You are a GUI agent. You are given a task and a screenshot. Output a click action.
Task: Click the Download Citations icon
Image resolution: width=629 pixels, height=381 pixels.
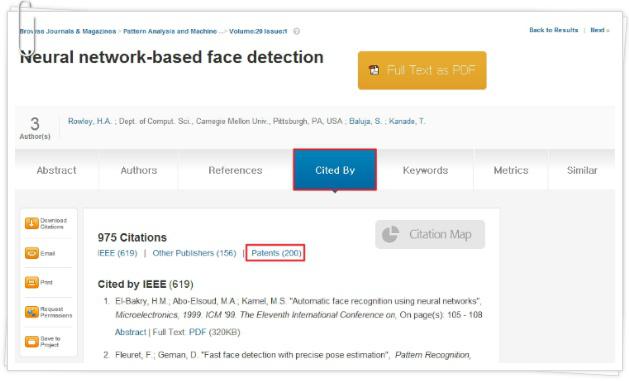click(x=32, y=223)
